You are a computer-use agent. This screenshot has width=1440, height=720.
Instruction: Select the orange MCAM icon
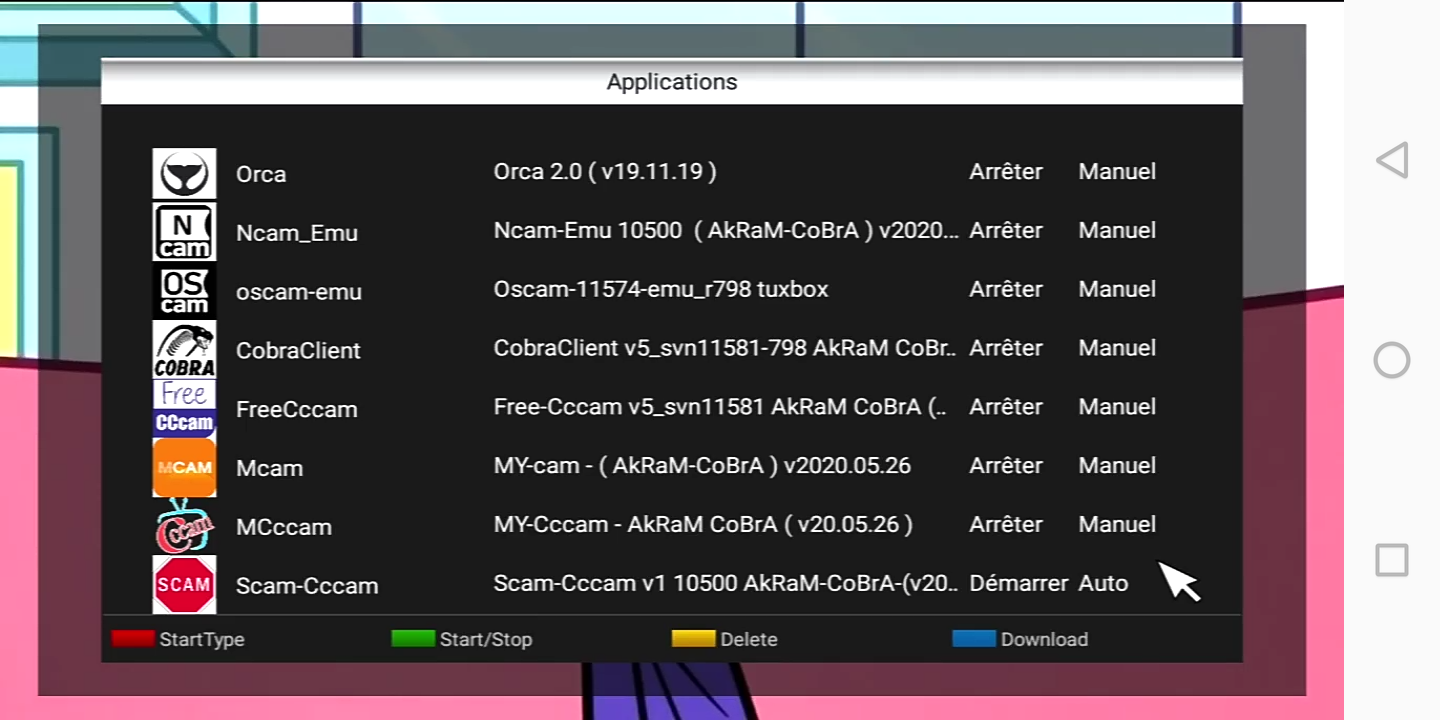184,467
